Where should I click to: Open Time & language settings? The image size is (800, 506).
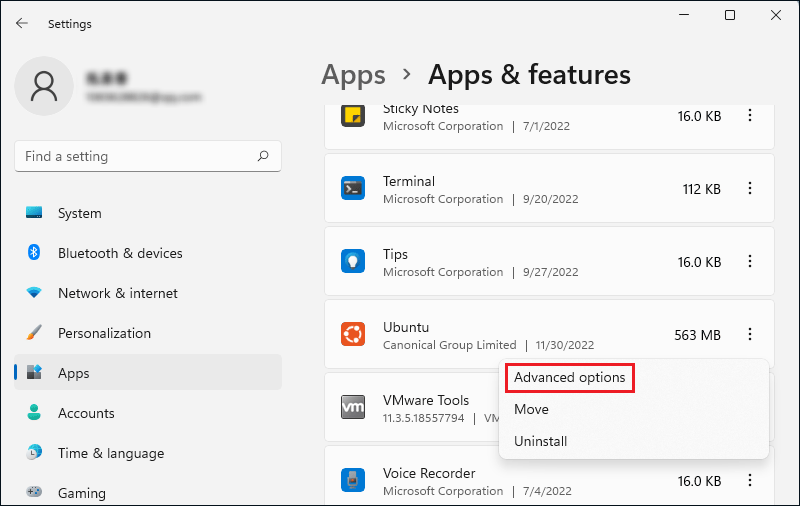coord(148,453)
